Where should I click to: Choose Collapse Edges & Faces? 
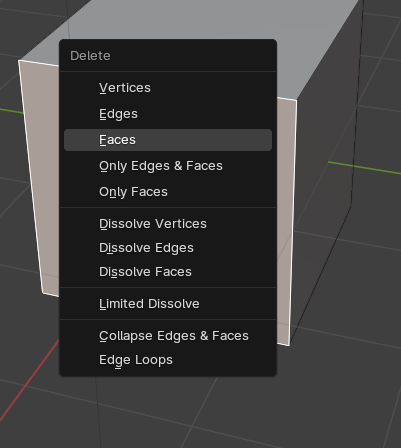[168, 336]
